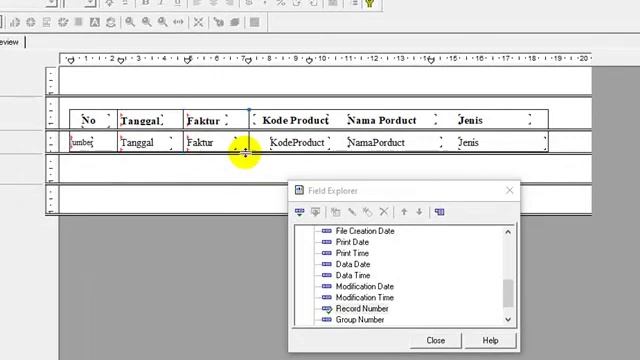640x360 pixels.
Task: Click the Bold B formatting icon
Action: 145,3
